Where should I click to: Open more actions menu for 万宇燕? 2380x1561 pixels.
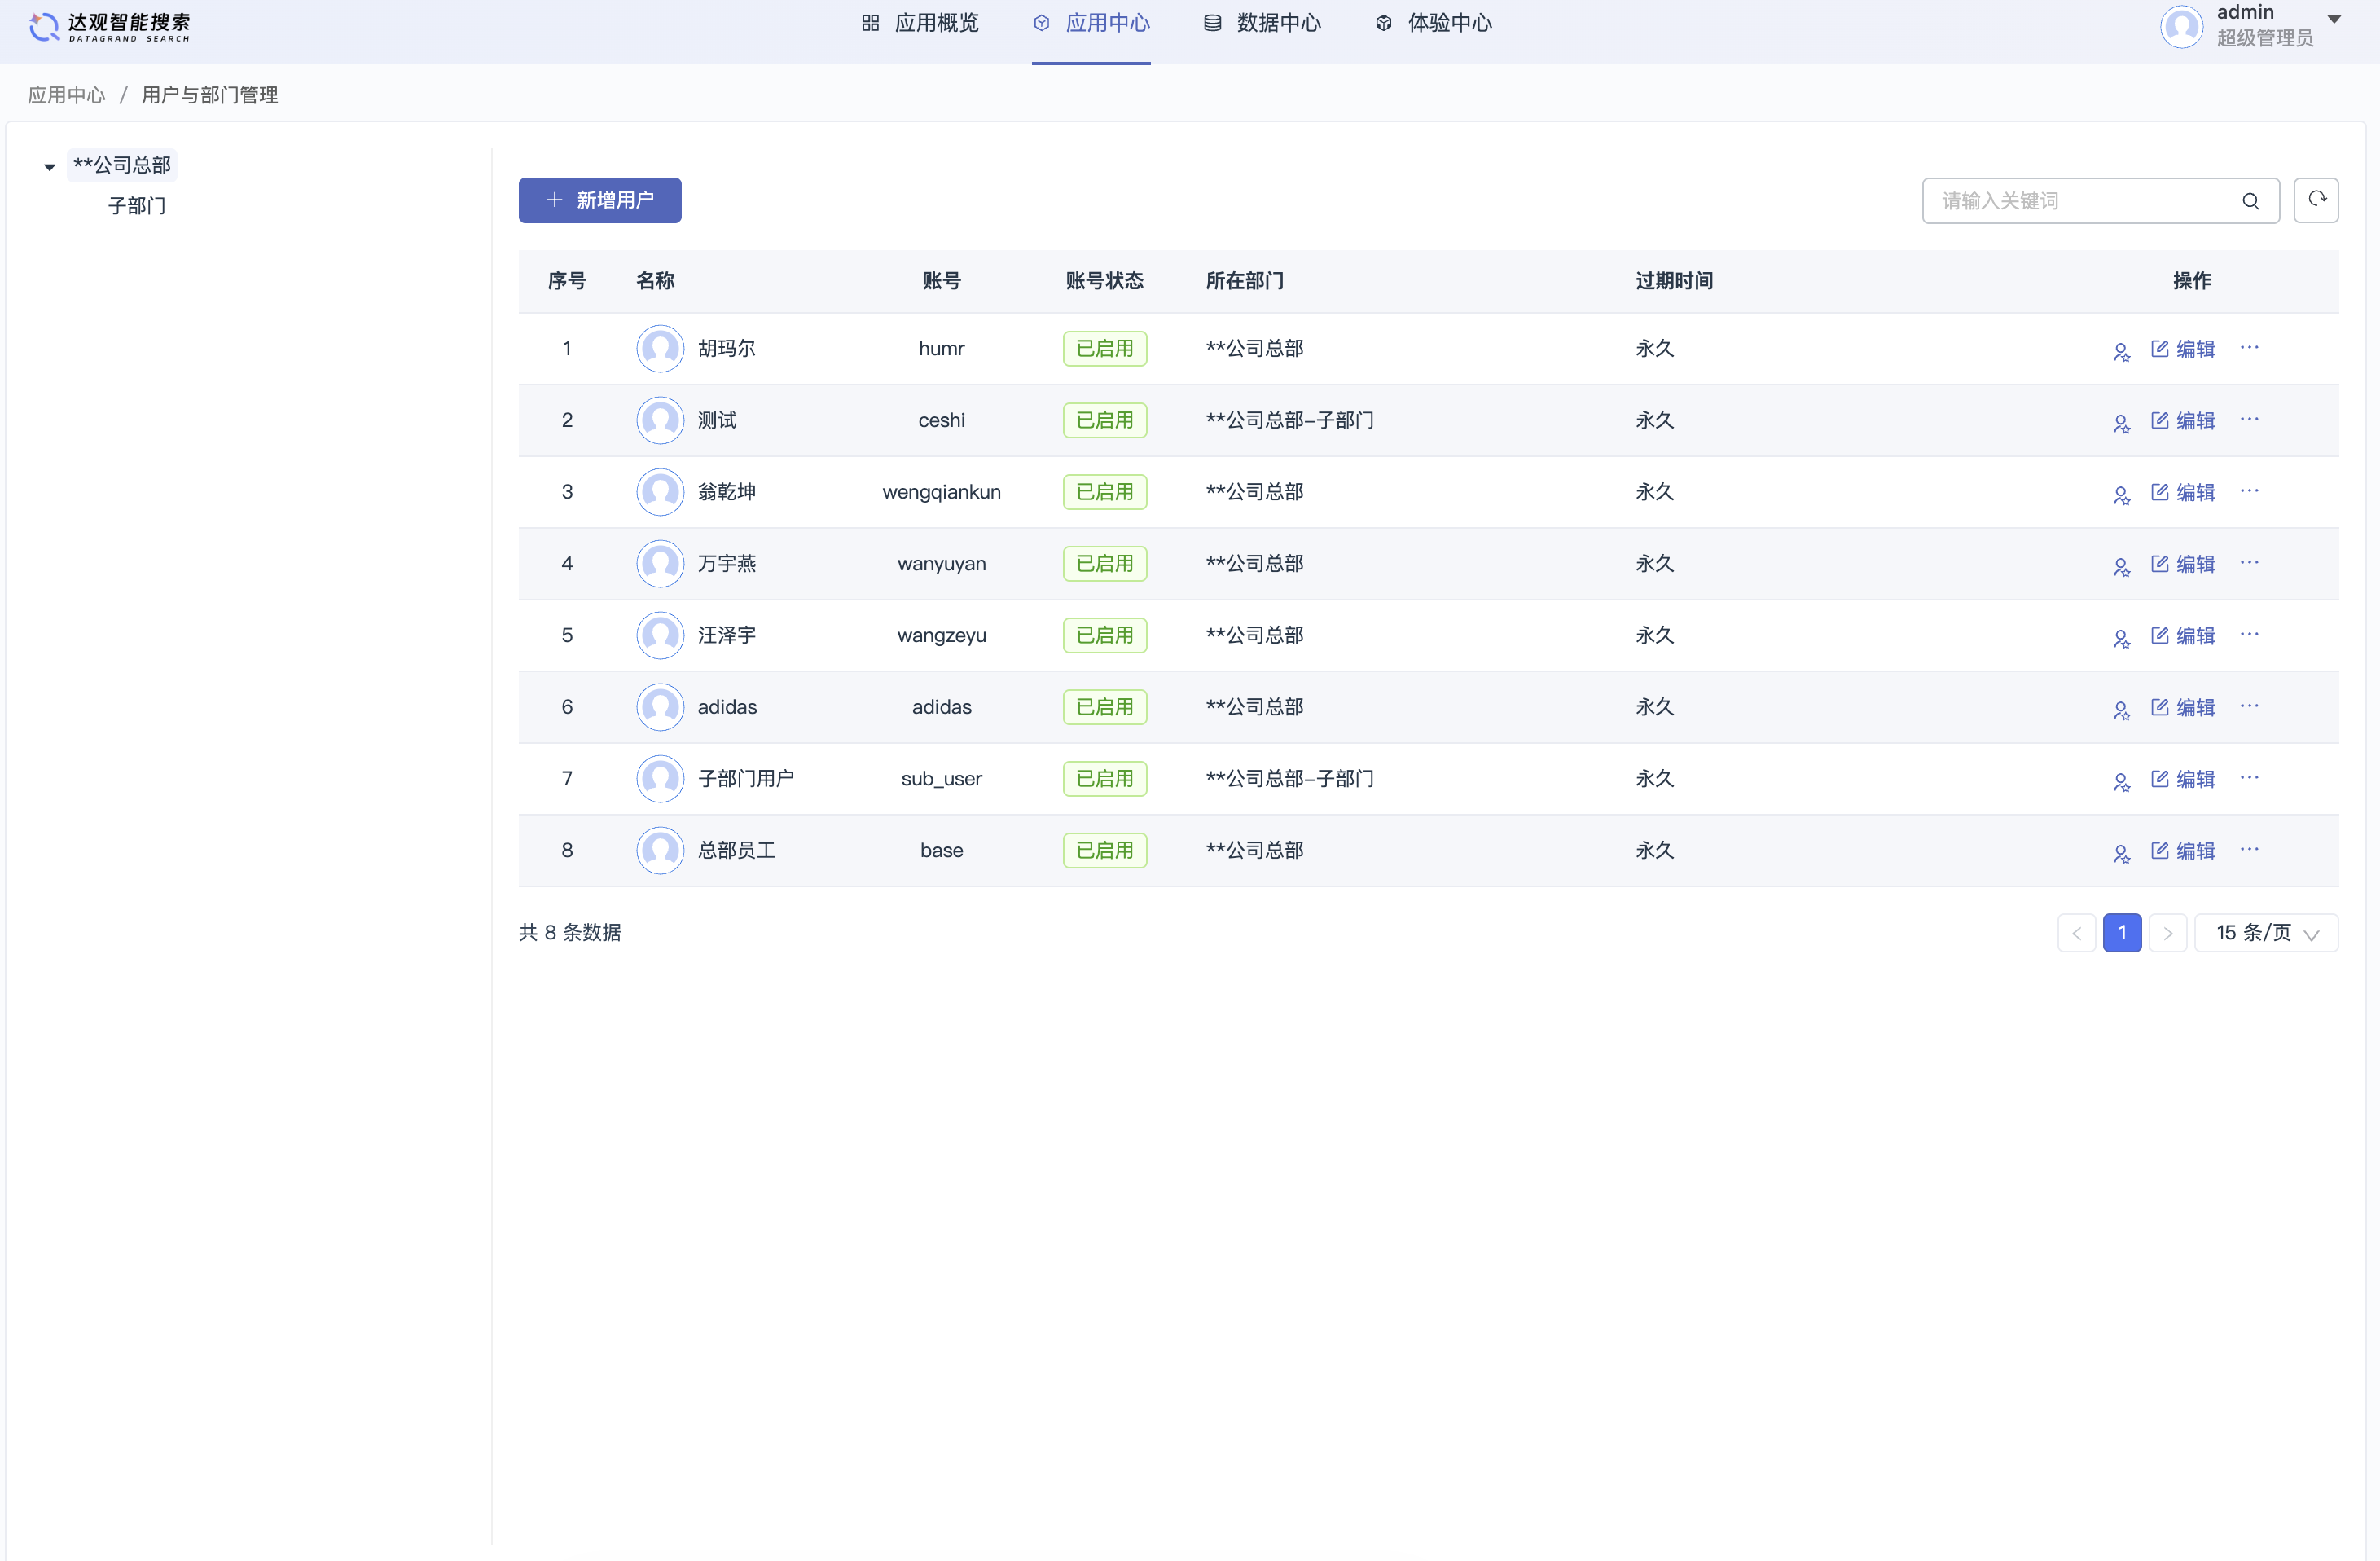pos(2249,562)
